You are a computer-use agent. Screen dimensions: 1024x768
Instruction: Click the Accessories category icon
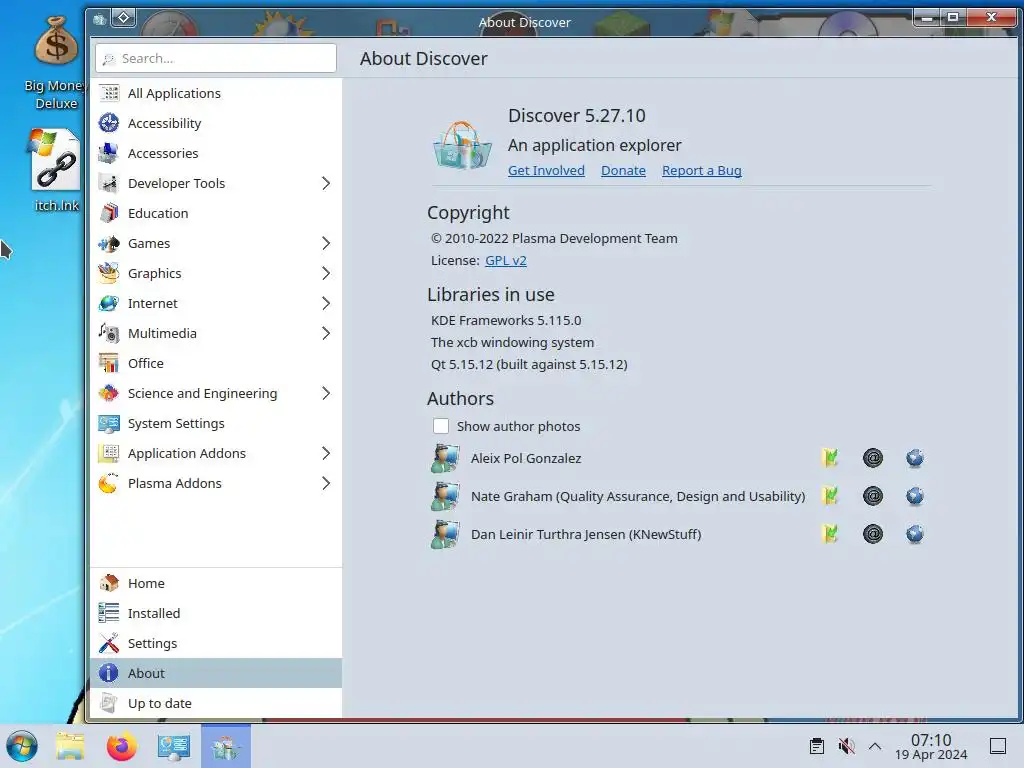tap(109, 153)
